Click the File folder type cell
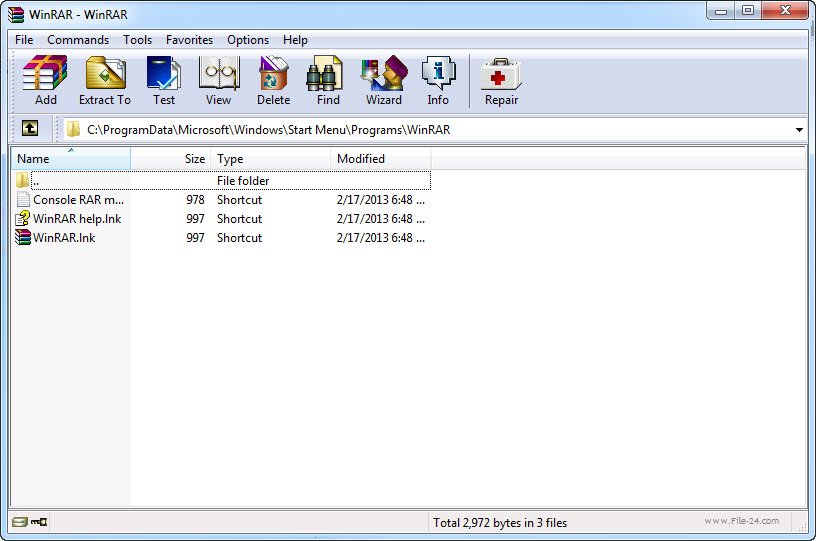The width and height of the screenshot is (816, 541). [243, 181]
